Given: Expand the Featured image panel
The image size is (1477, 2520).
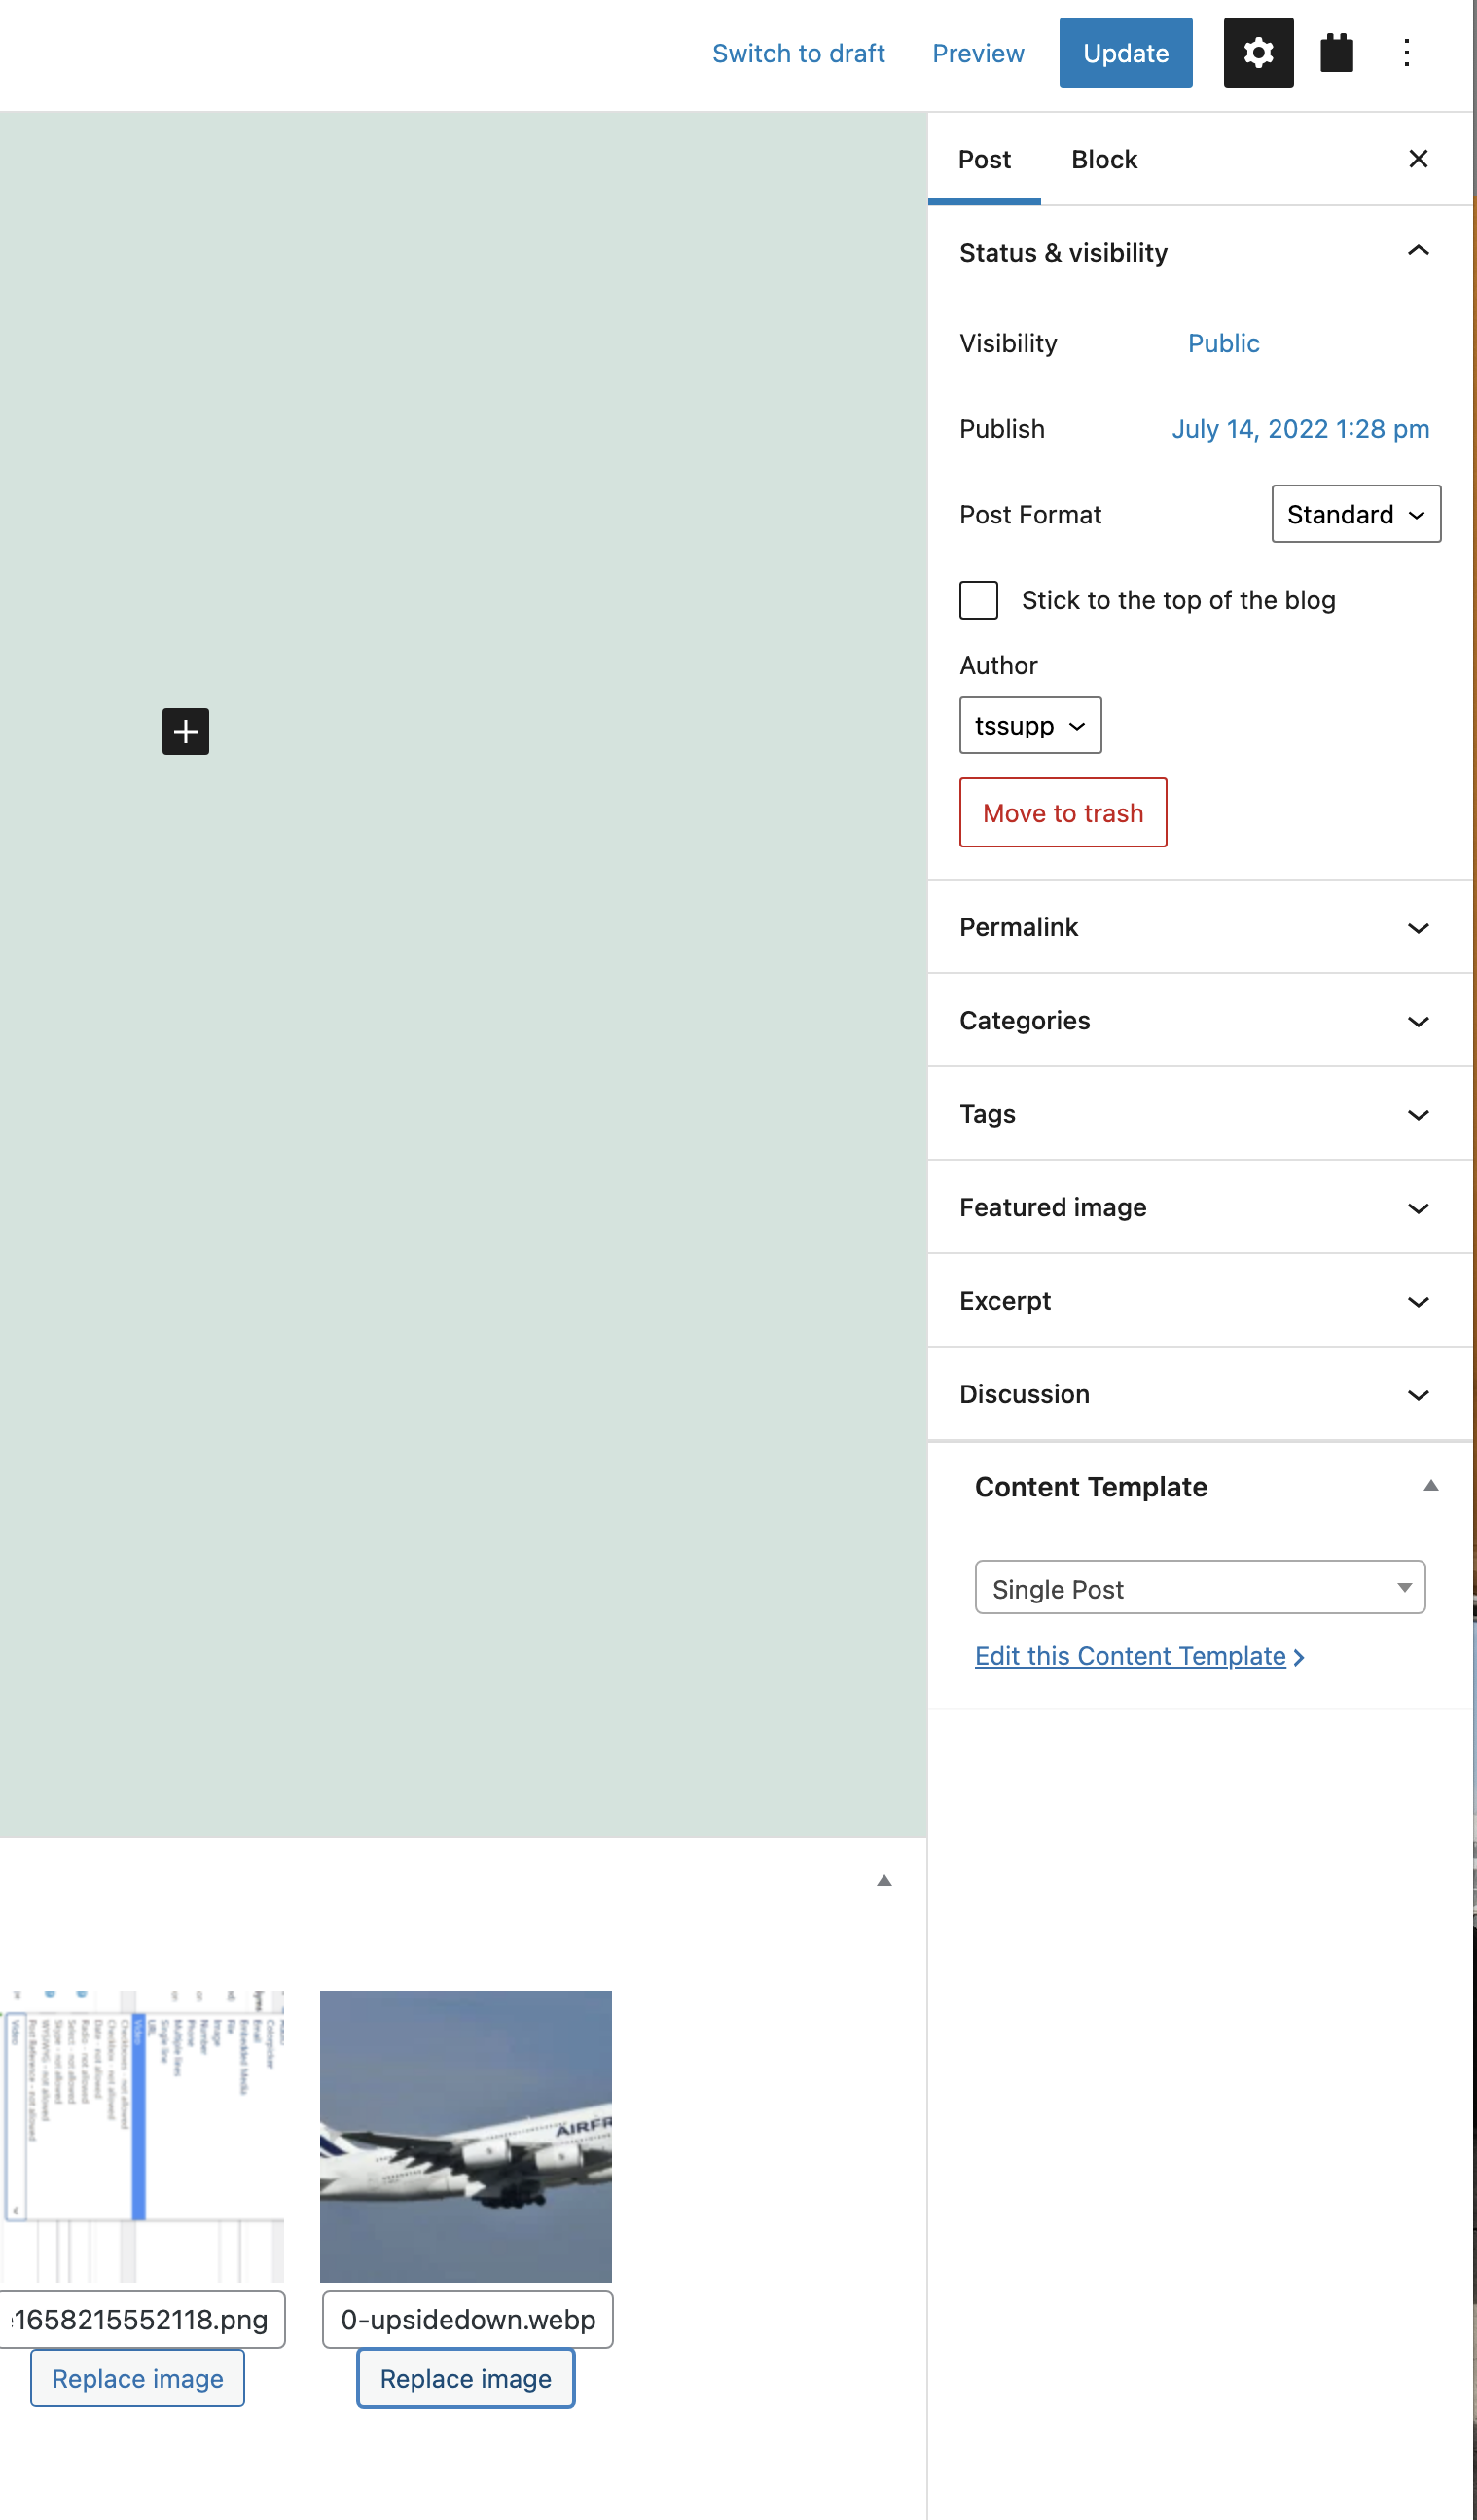Looking at the screenshot, I should coord(1199,1207).
